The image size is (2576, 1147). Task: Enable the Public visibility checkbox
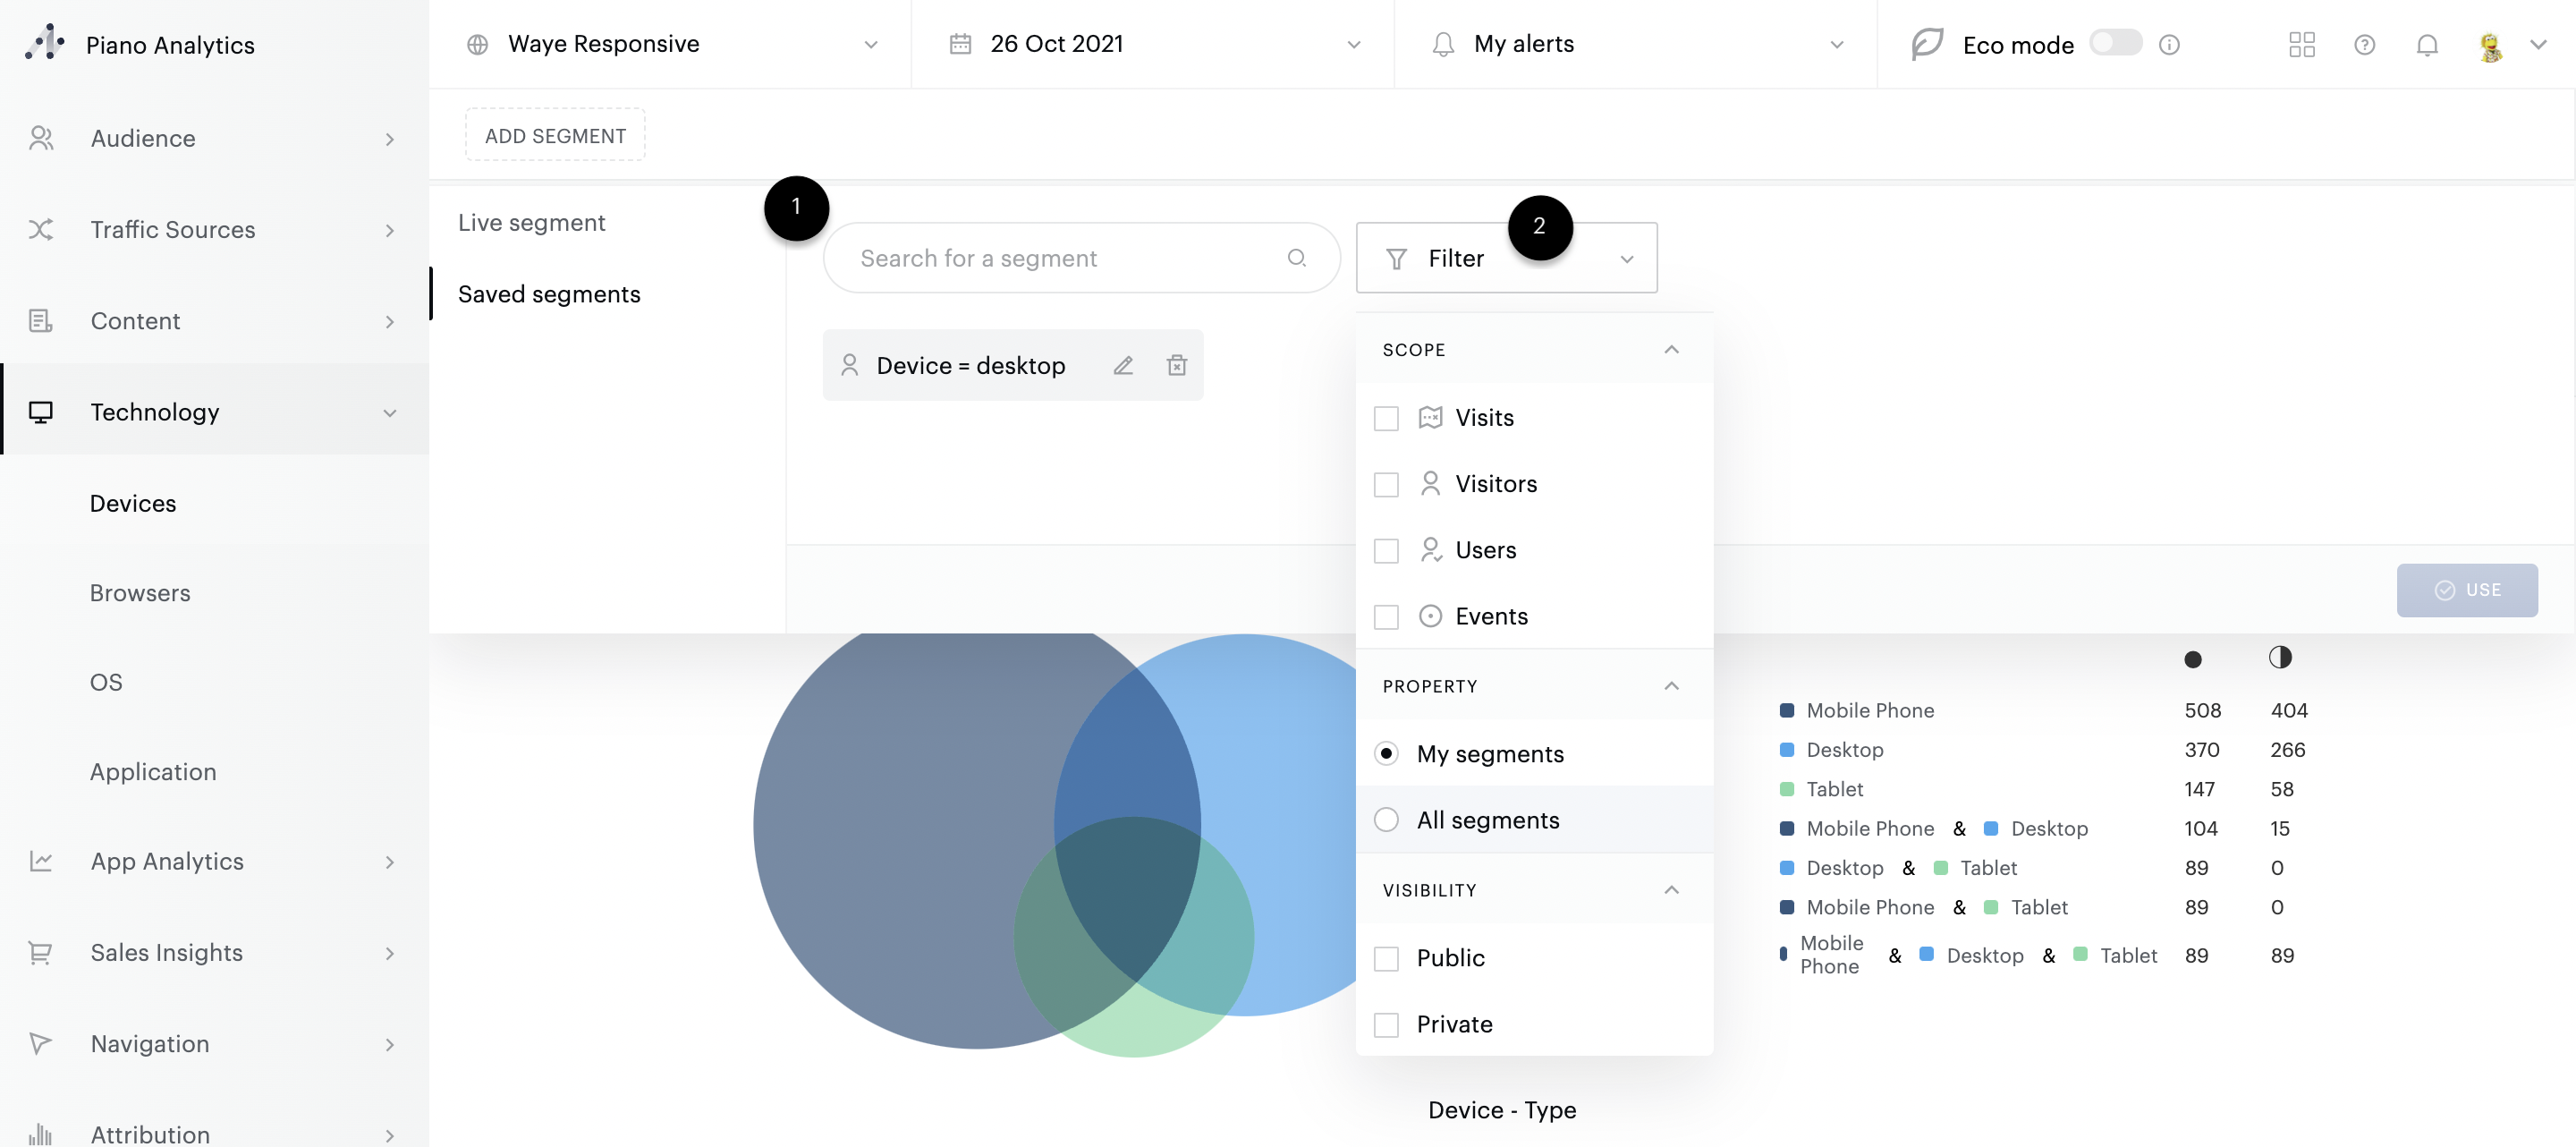(x=1386, y=958)
